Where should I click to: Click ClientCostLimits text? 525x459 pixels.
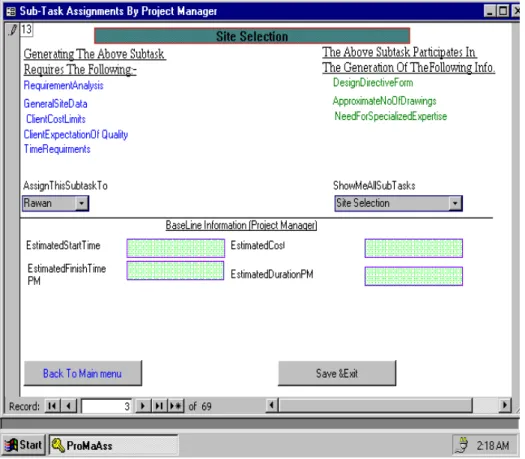click(56, 120)
